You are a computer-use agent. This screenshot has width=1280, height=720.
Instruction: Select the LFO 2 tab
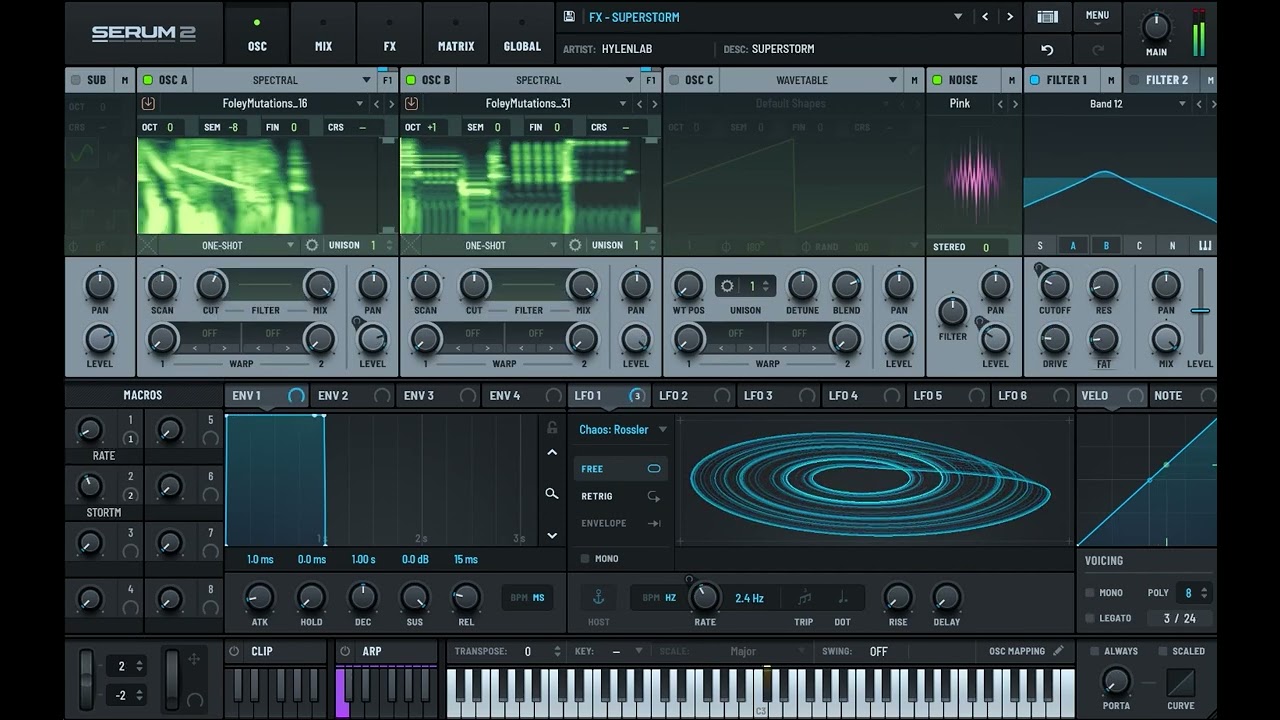tap(694, 396)
